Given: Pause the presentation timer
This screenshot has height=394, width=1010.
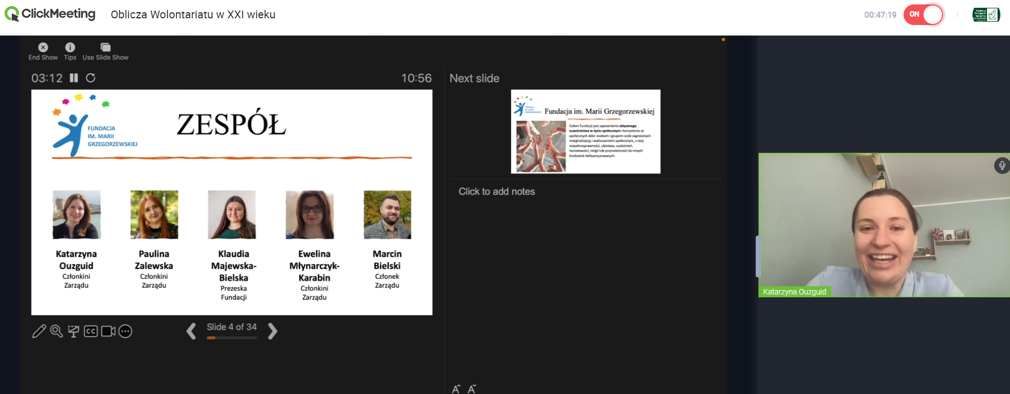Looking at the screenshot, I should pyautogui.click(x=74, y=78).
